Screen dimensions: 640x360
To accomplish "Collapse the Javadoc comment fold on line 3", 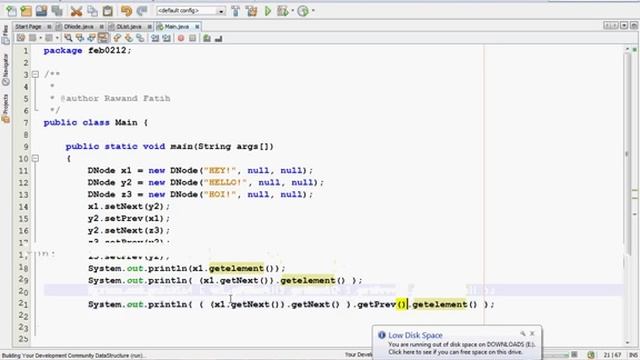I will click(36, 74).
